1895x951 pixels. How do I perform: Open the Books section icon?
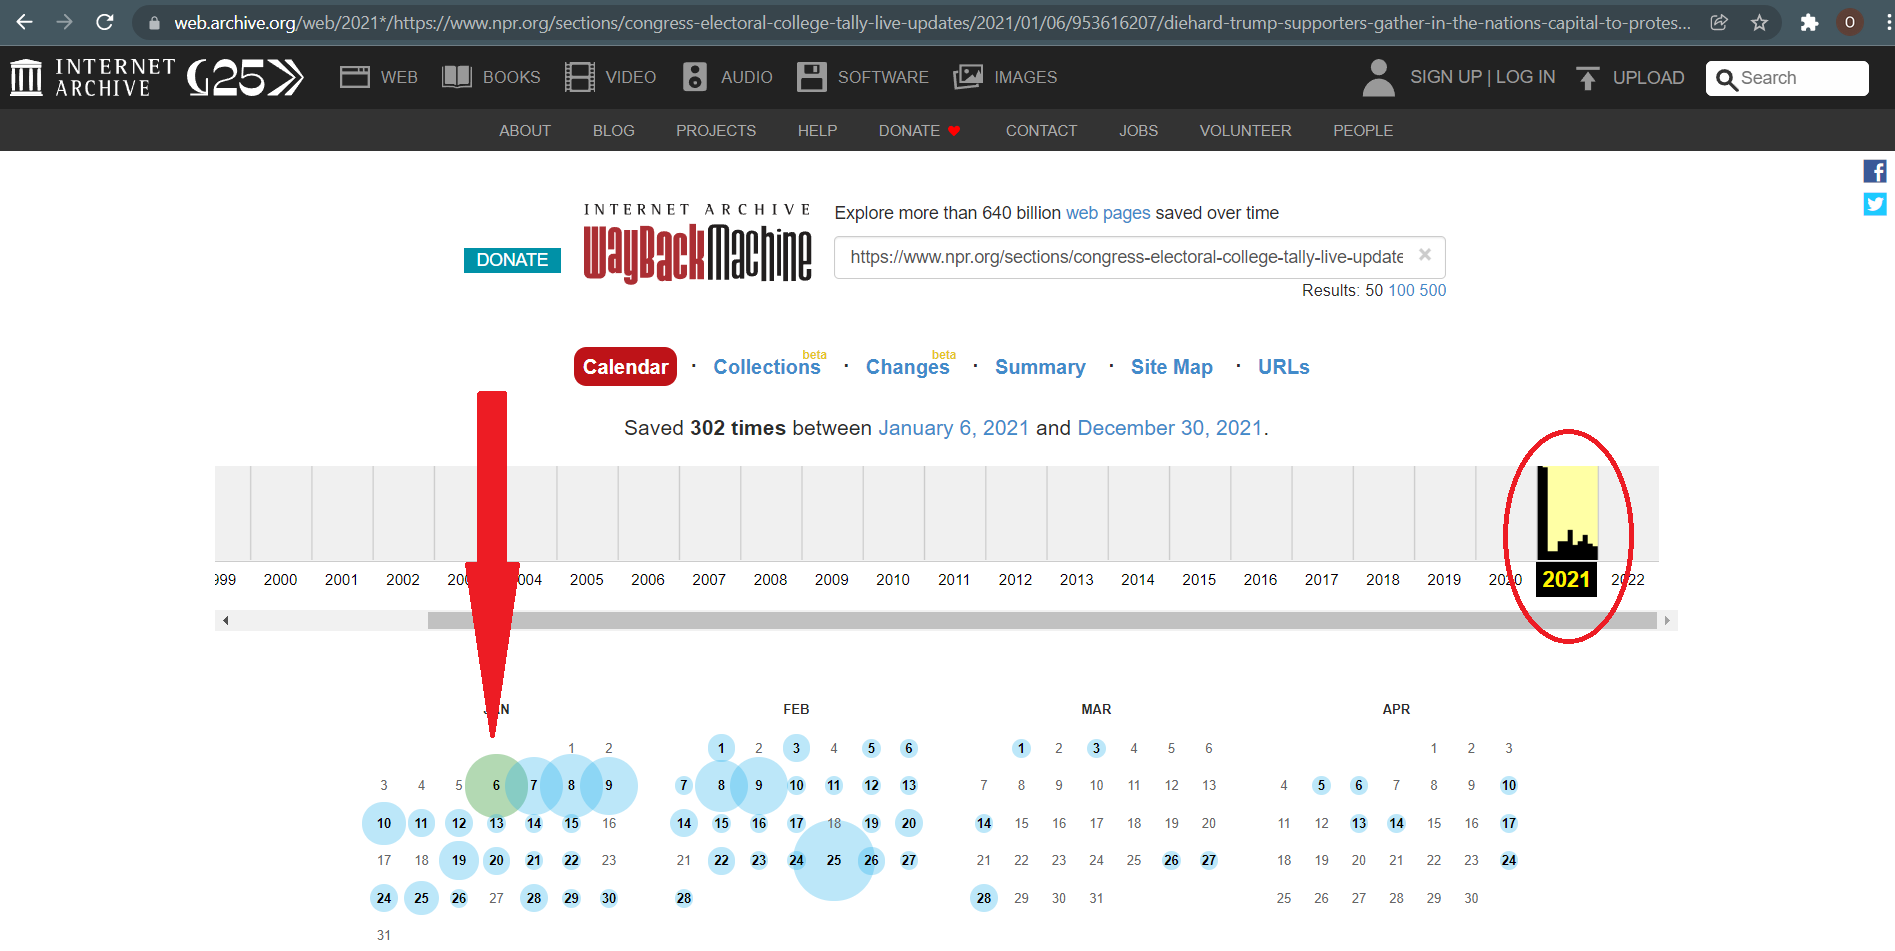(457, 77)
